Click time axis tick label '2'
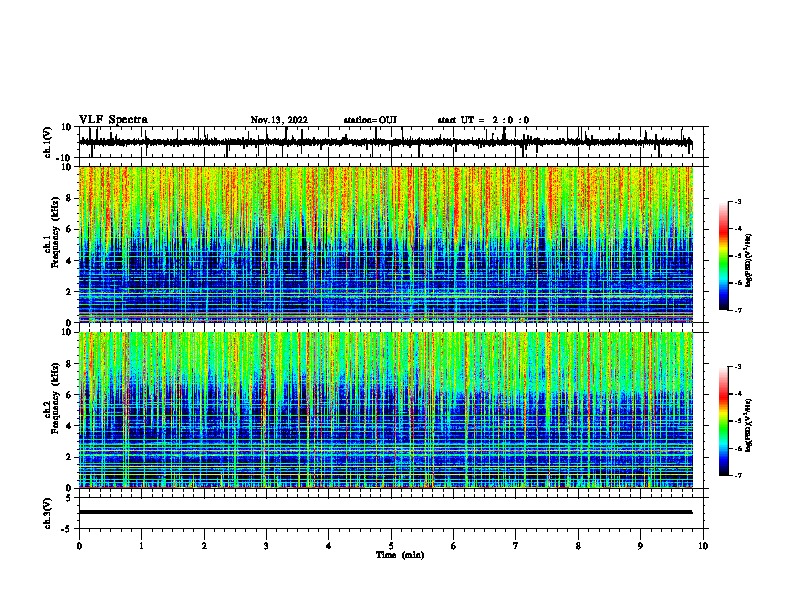792x612 pixels. pyautogui.click(x=204, y=546)
